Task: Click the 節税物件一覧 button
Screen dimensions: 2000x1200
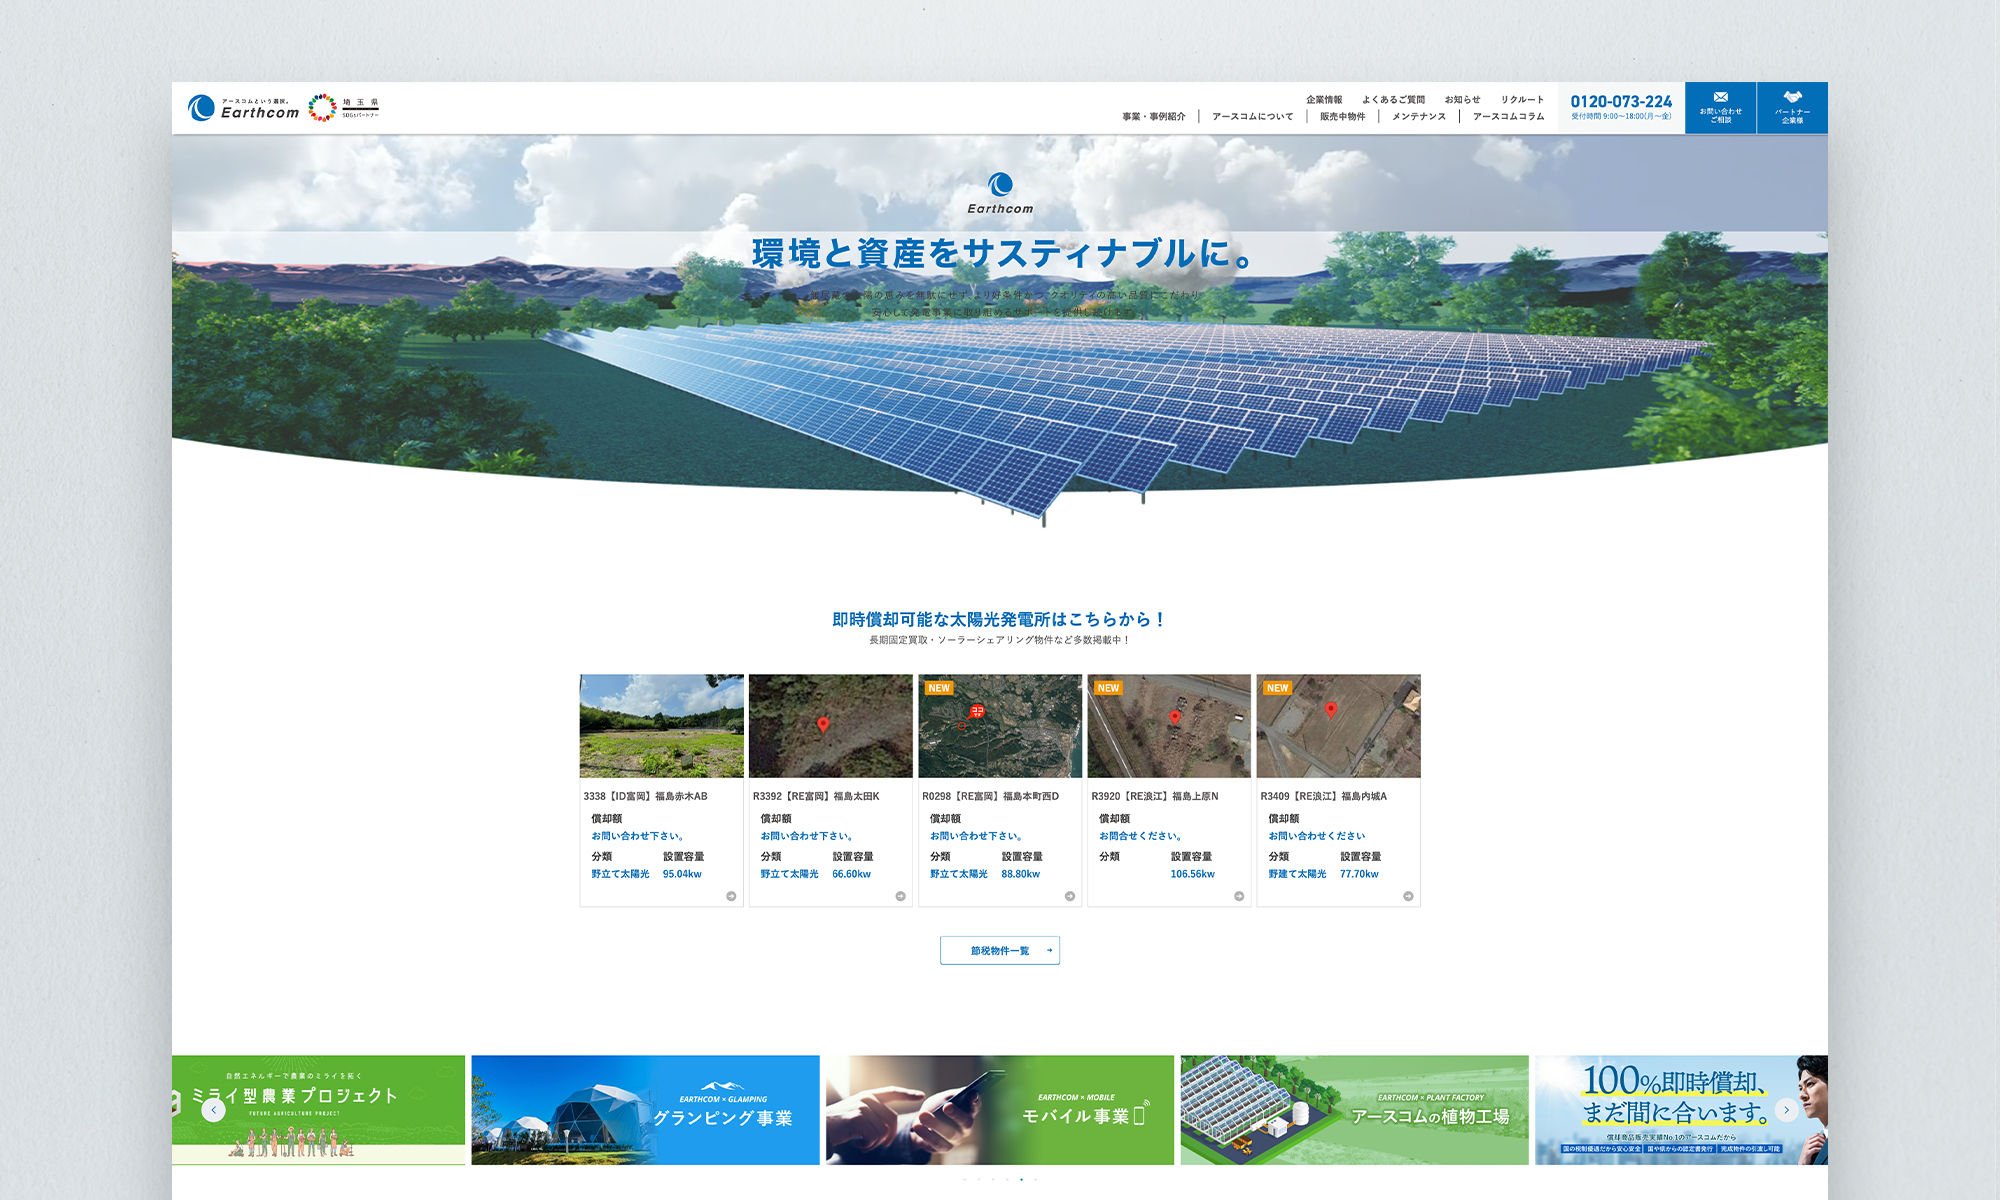Action: coord(999,951)
